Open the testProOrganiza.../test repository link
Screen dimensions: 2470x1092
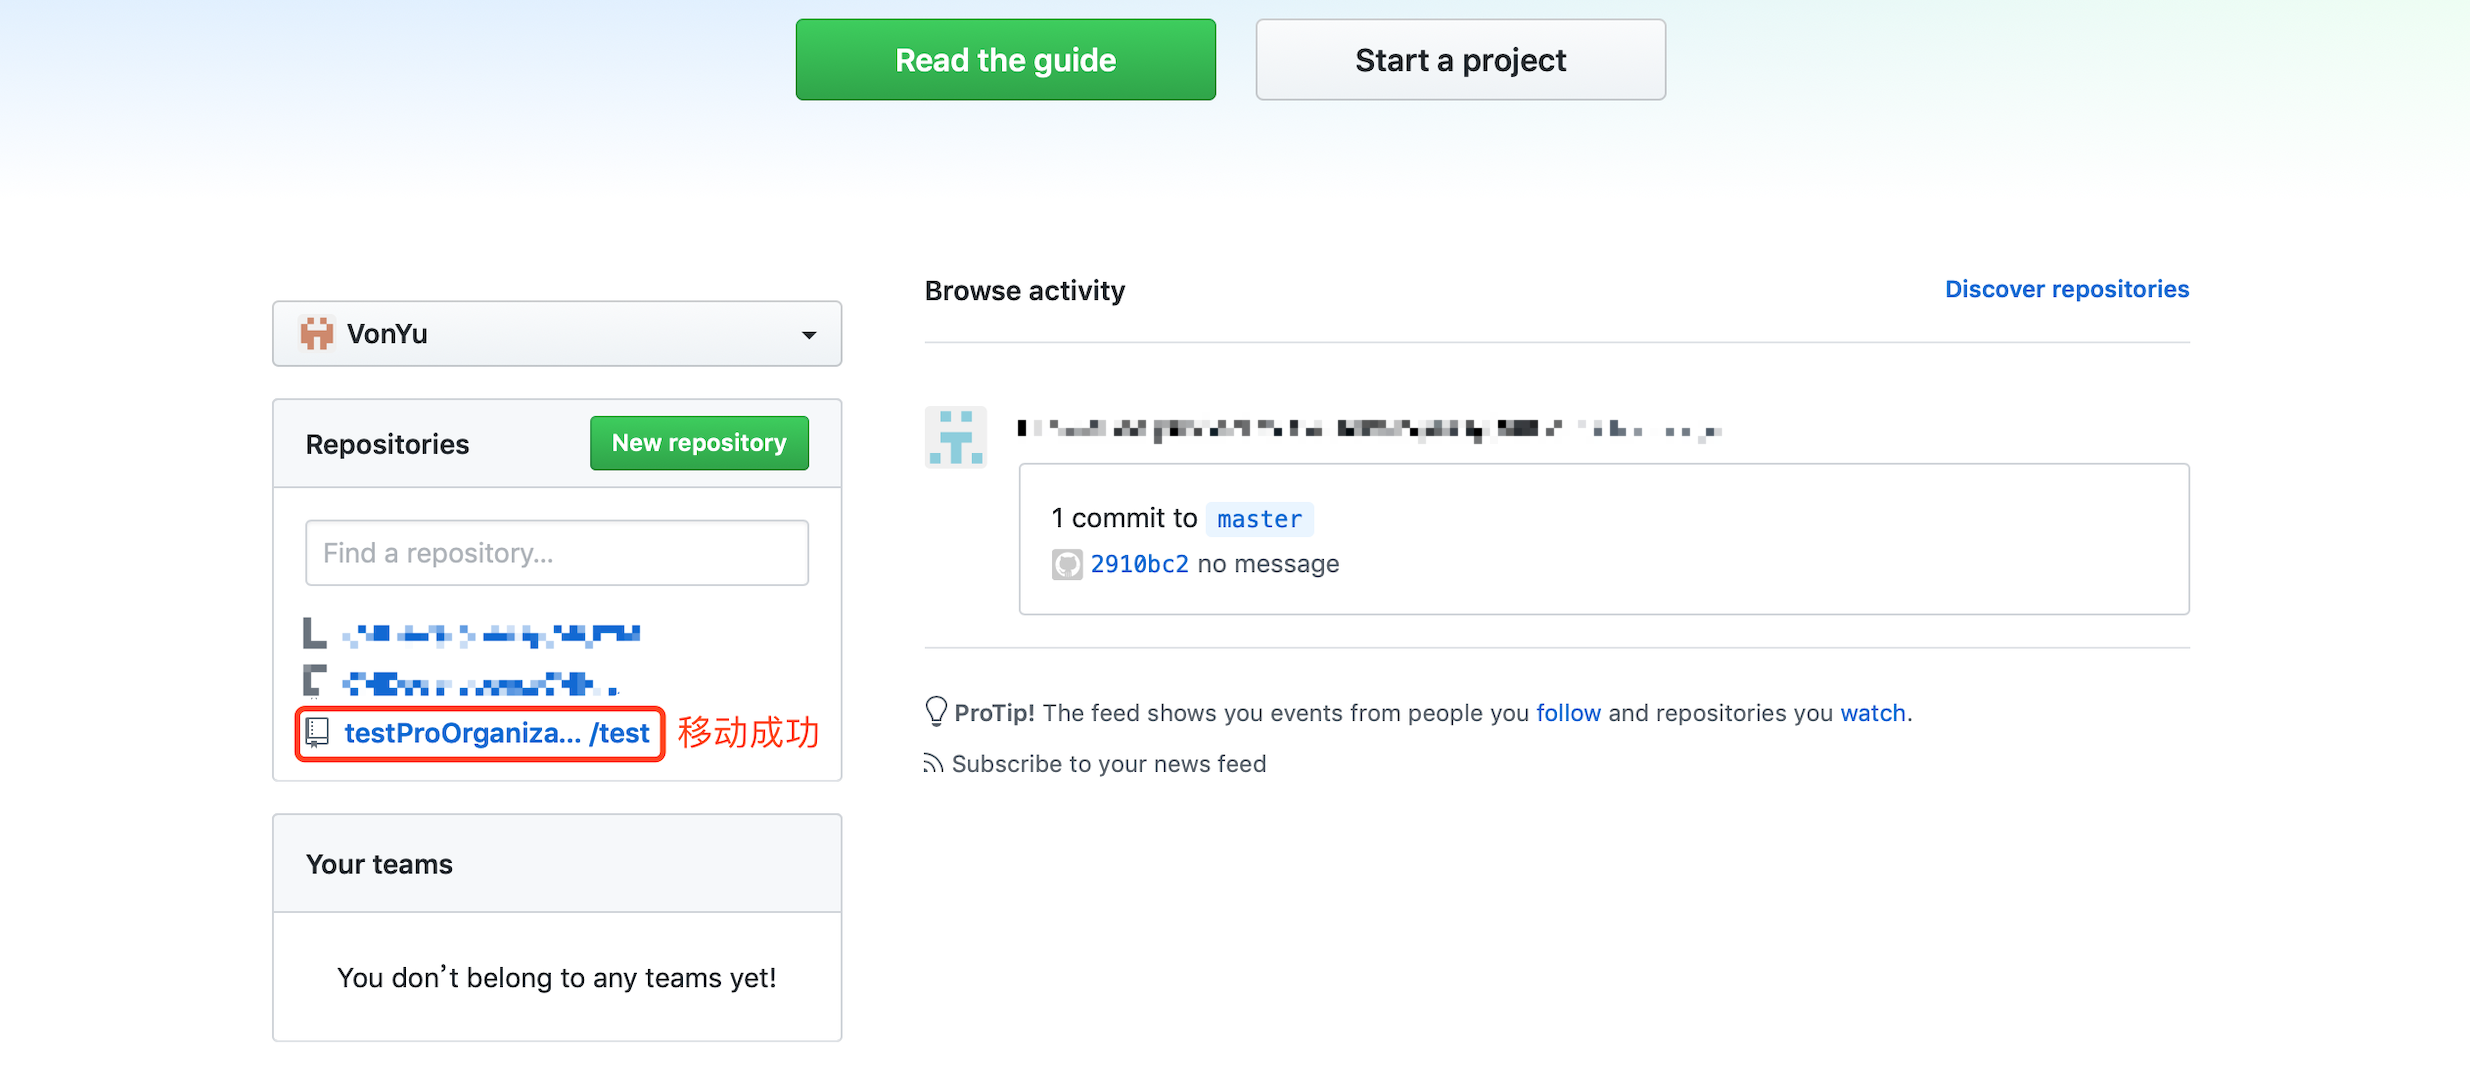point(497,733)
